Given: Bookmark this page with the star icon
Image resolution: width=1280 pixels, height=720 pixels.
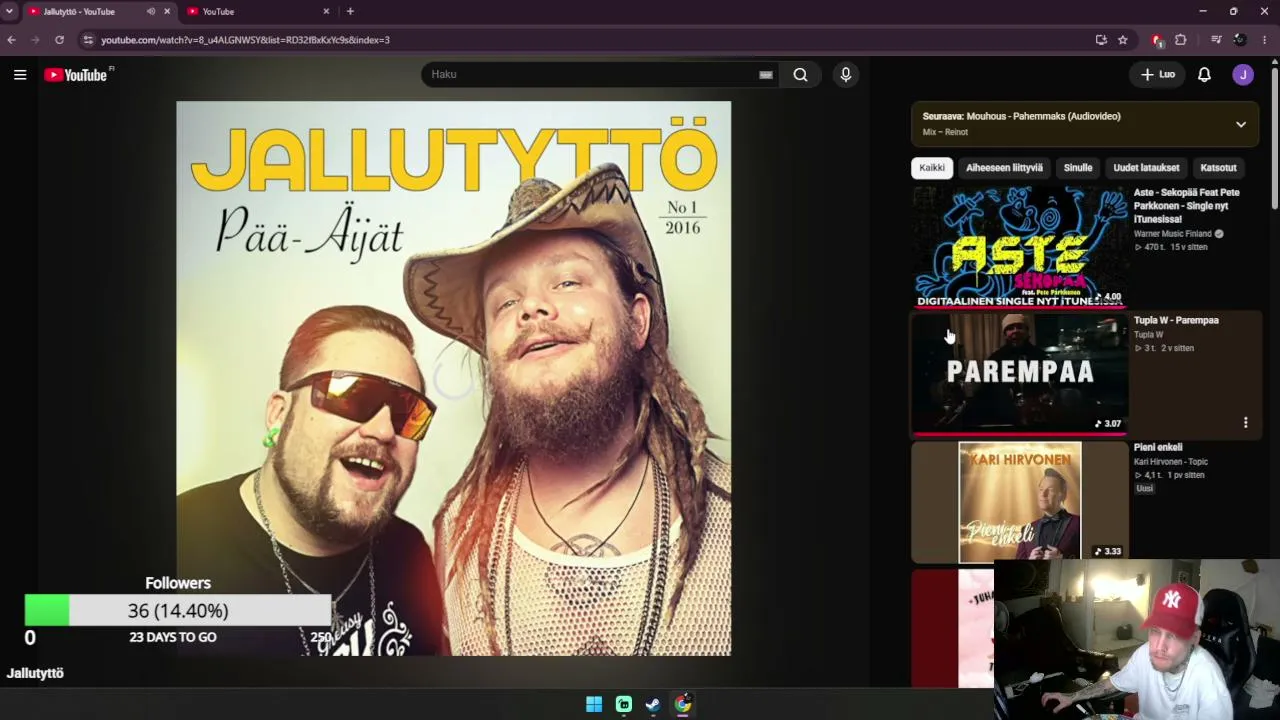Looking at the screenshot, I should click(x=1123, y=40).
